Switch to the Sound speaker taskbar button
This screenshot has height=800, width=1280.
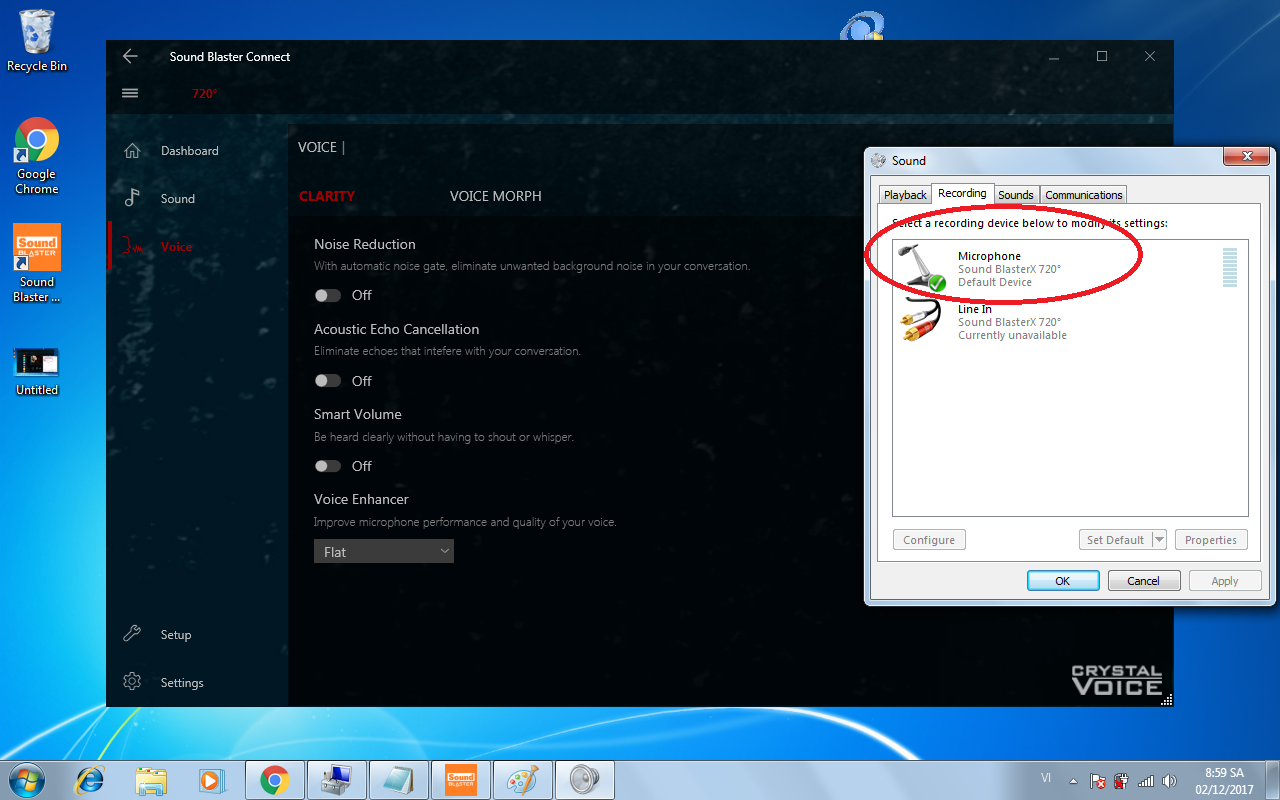[x=585, y=780]
